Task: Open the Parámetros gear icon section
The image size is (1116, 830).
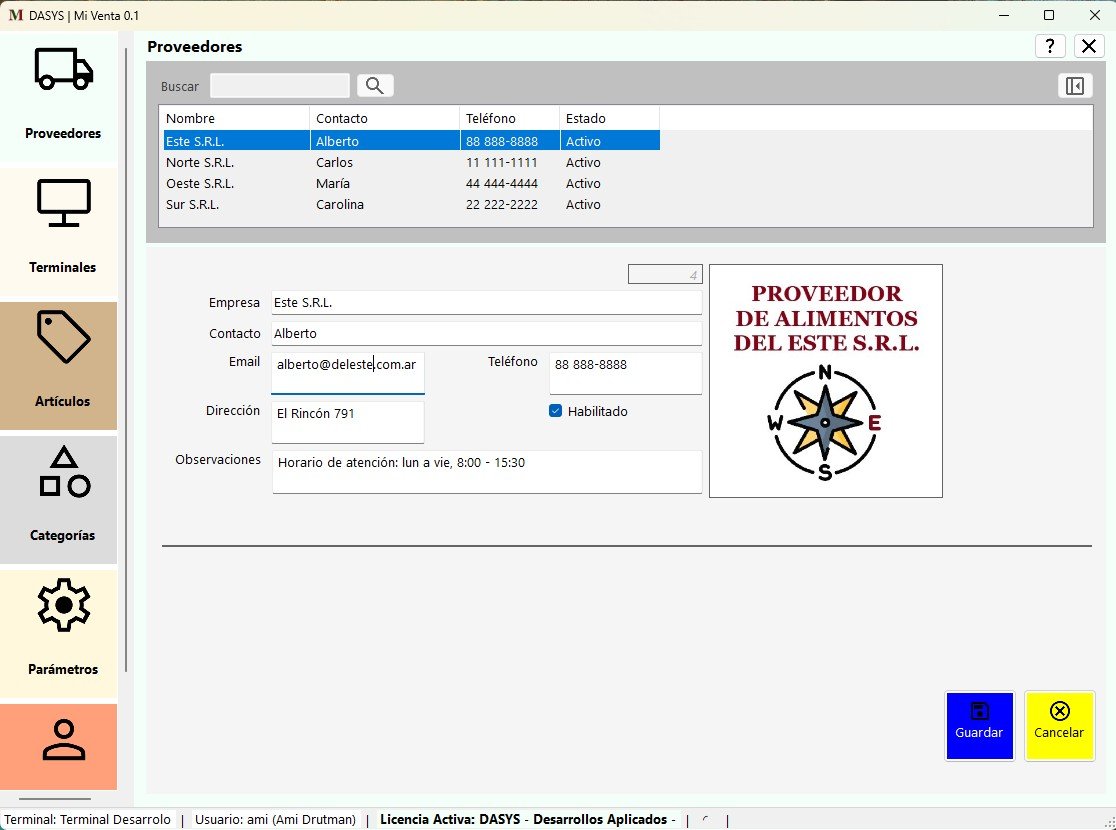Action: (63, 628)
